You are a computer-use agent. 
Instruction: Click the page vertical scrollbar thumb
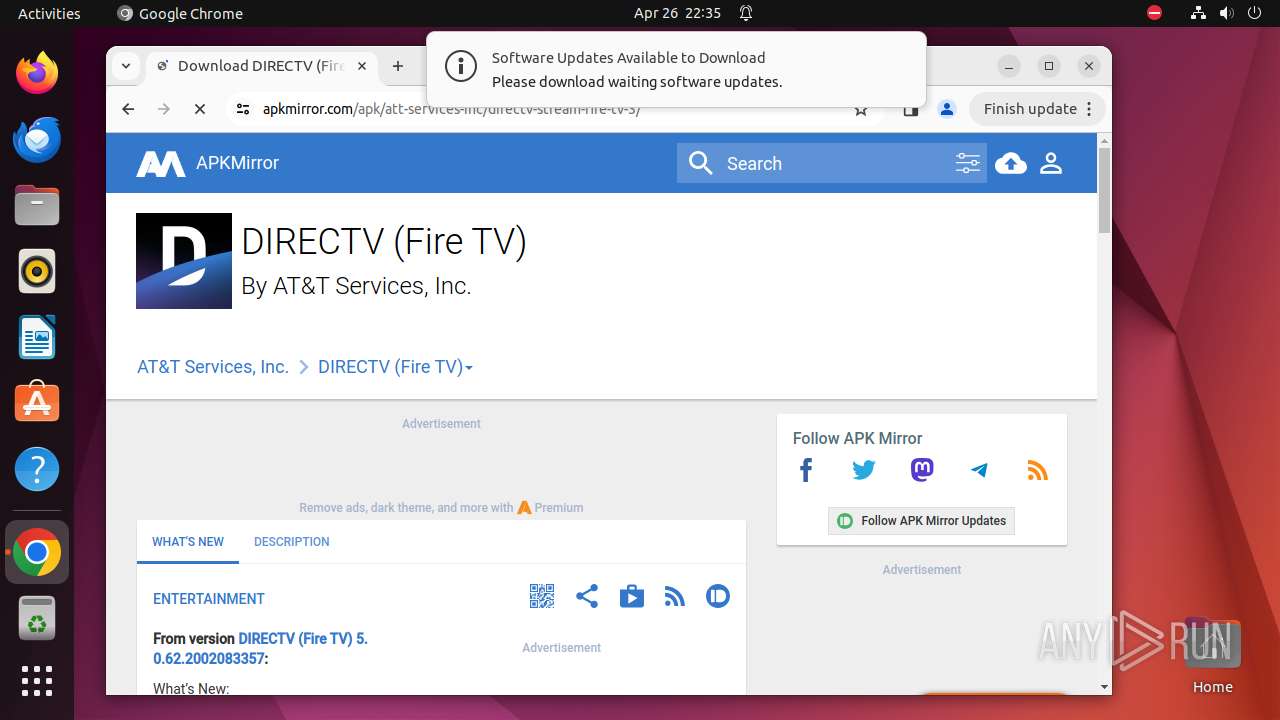coord(1104,190)
